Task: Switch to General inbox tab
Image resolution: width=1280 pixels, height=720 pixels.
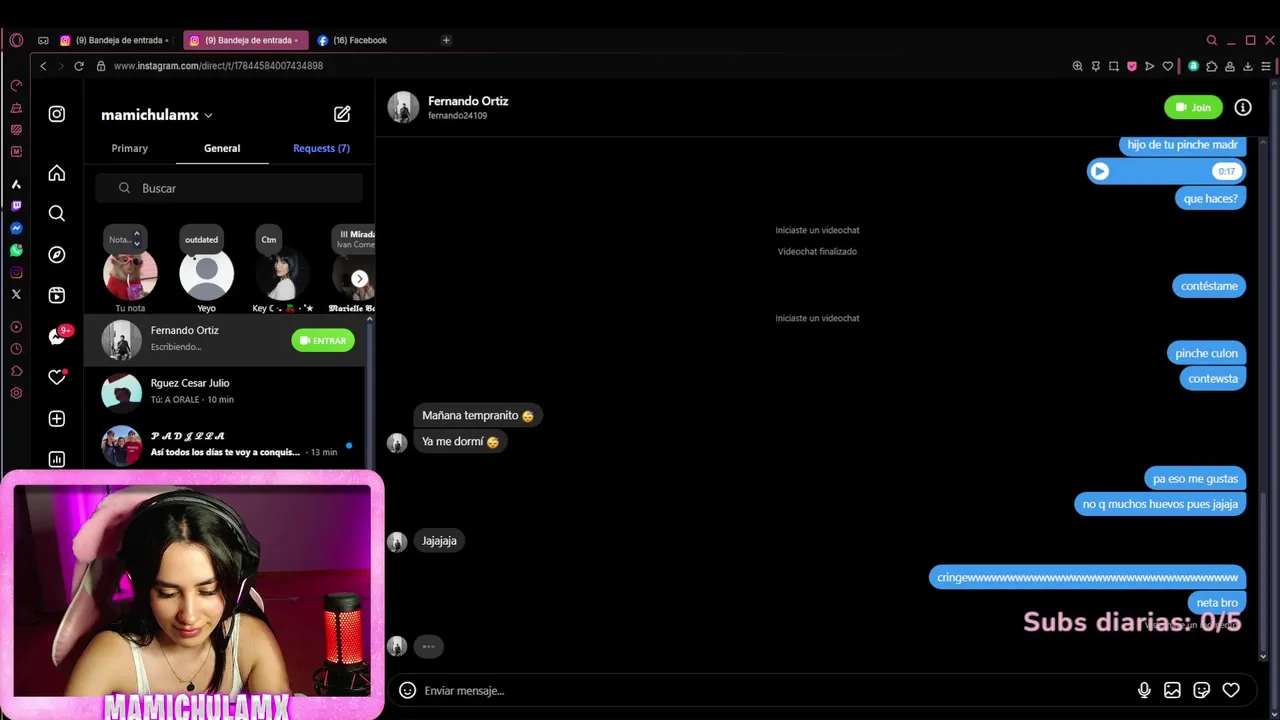Action: coord(222,148)
